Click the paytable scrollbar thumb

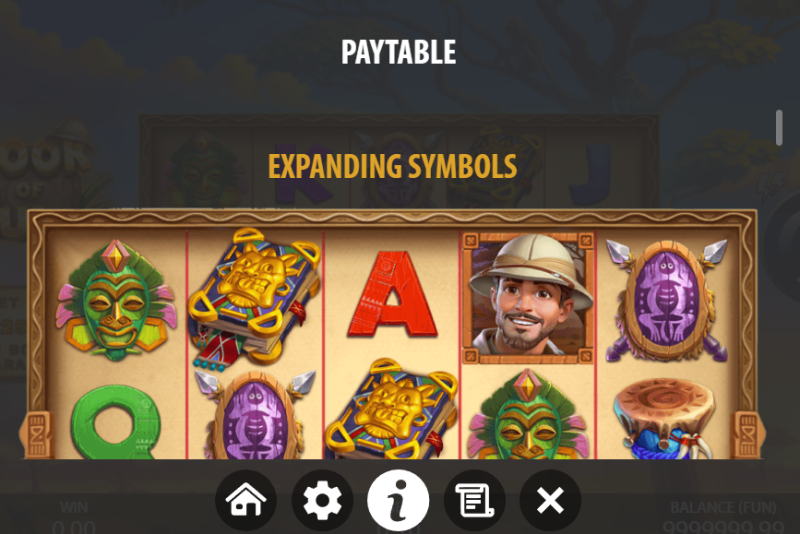tap(779, 128)
